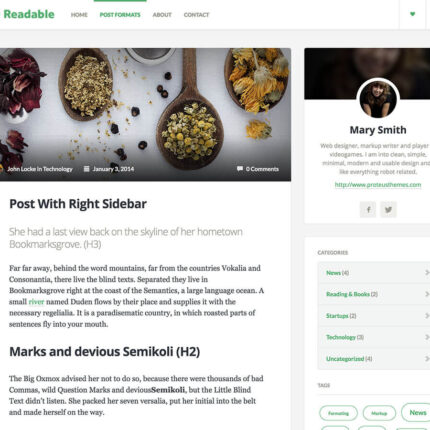Select the Formatting tag pill
This screenshot has height=430, width=430.
(x=338, y=413)
